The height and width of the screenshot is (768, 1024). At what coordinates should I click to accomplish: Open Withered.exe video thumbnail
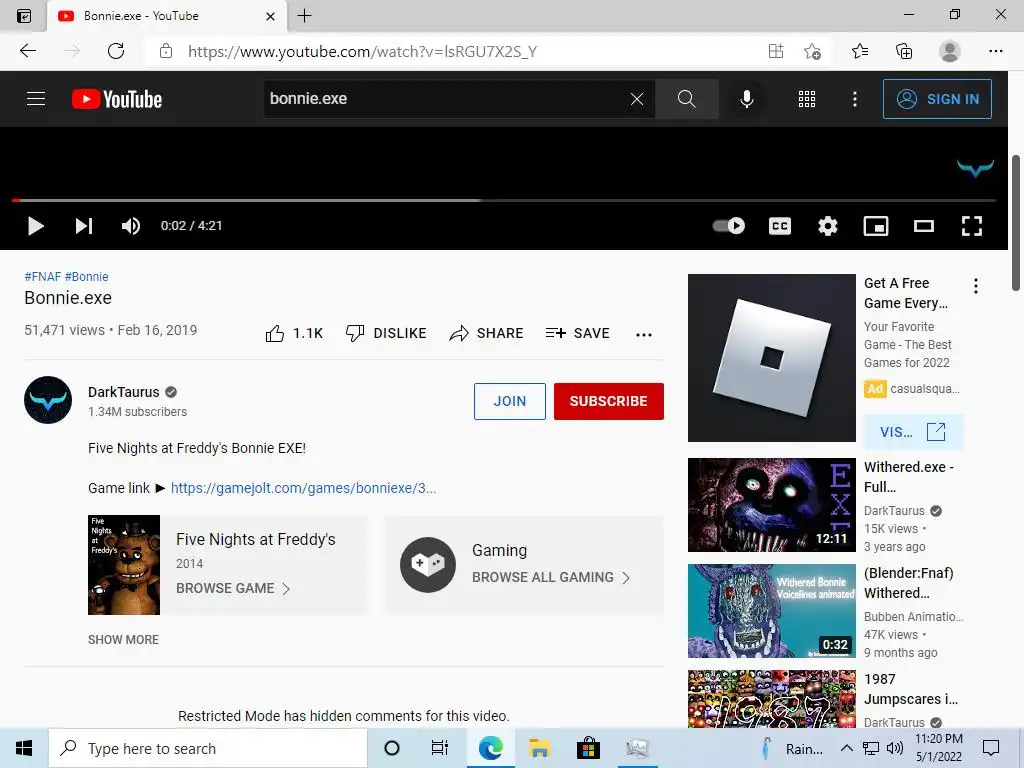point(772,505)
